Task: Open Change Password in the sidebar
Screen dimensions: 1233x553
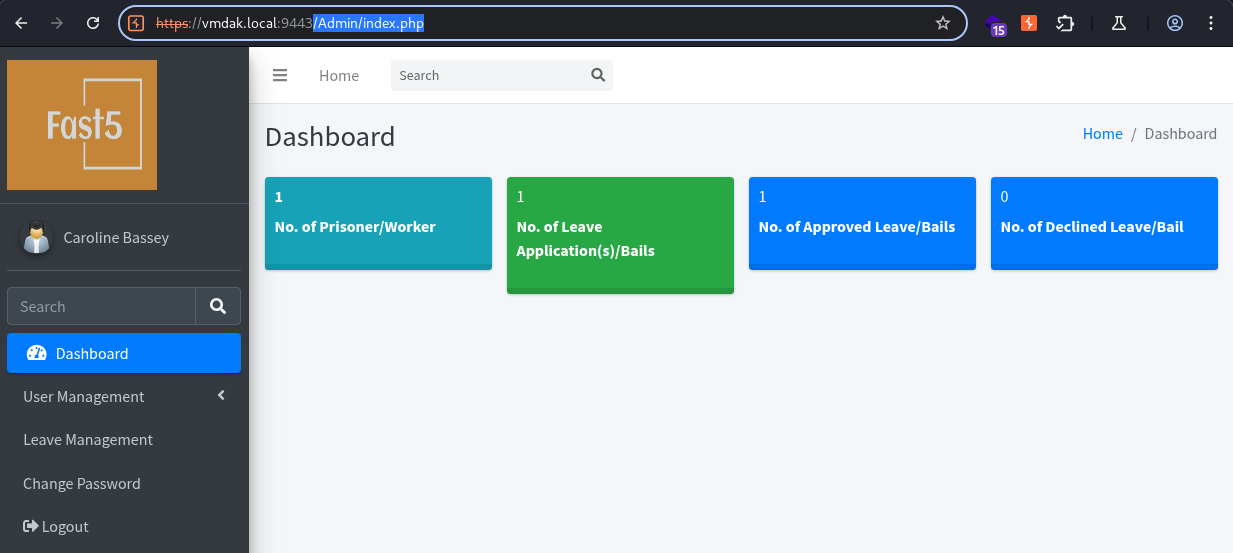Action: pos(124,484)
